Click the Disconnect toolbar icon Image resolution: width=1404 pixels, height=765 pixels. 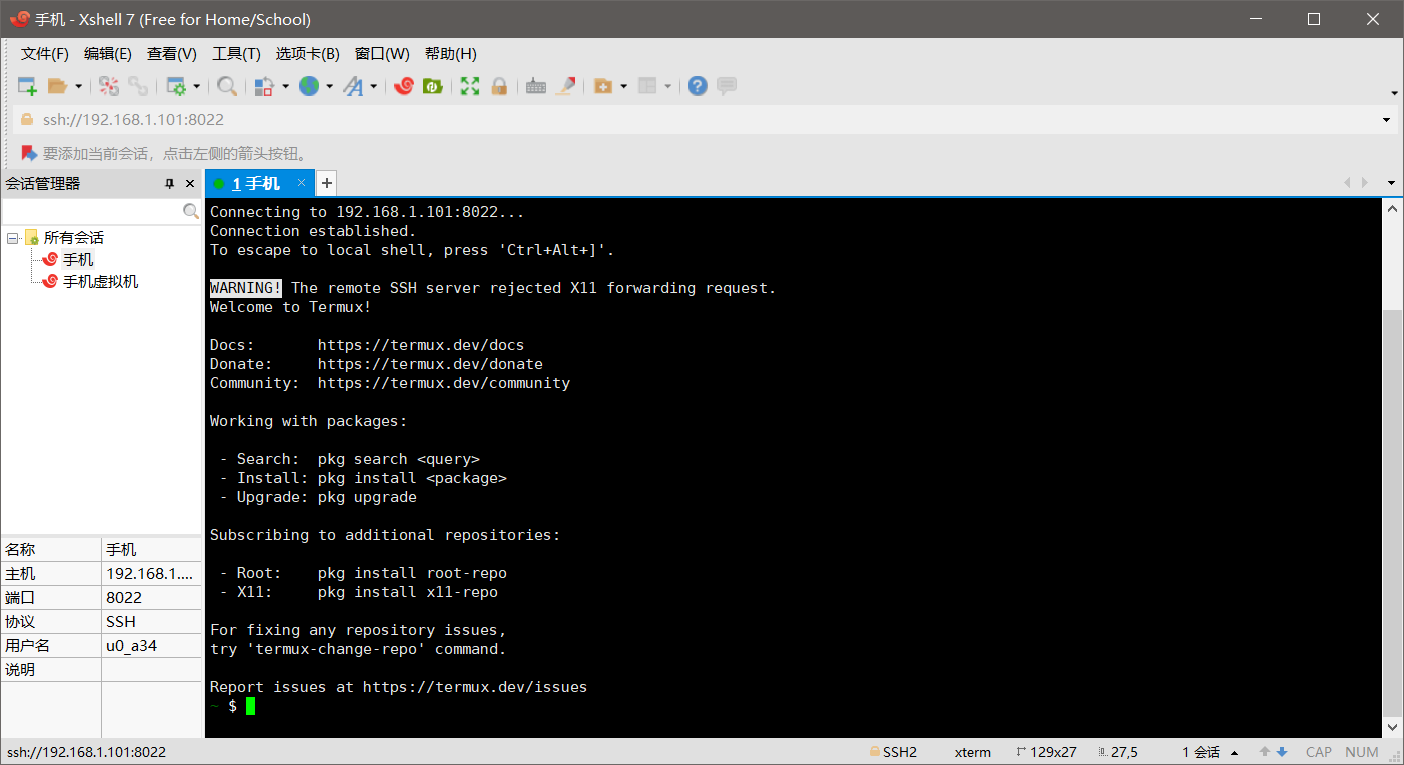click(x=109, y=86)
